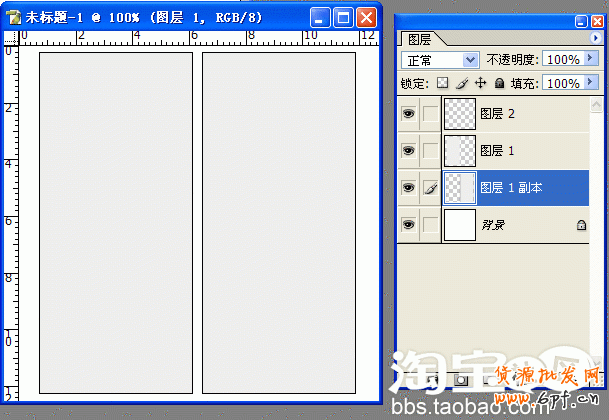The height and width of the screenshot is (420, 609).
Task: Click lock image pixels brush icon
Action: (x=461, y=84)
